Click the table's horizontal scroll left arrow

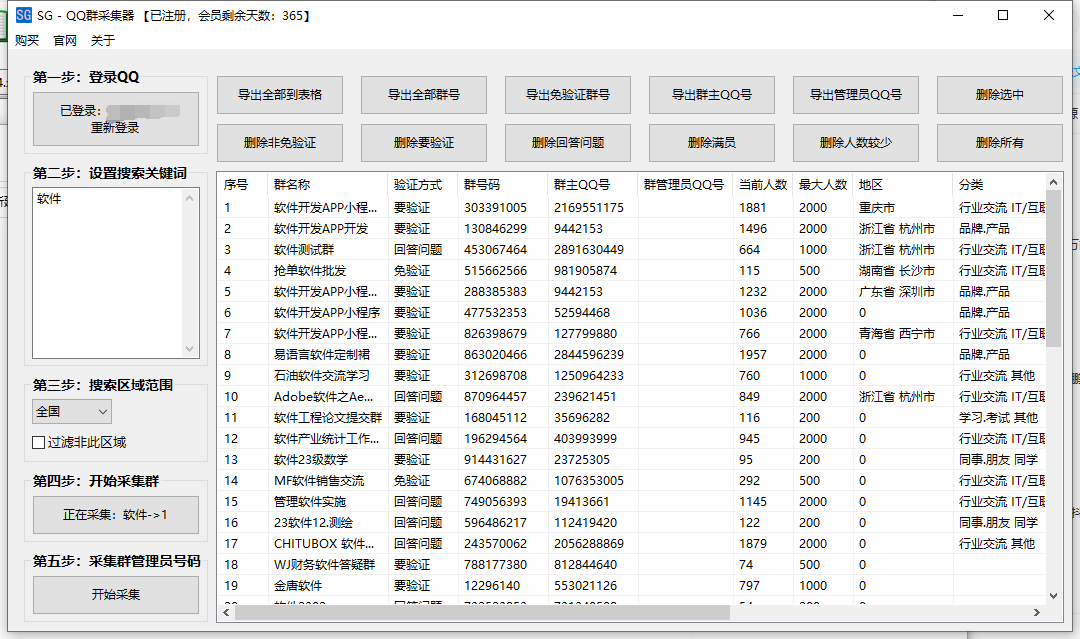point(227,612)
